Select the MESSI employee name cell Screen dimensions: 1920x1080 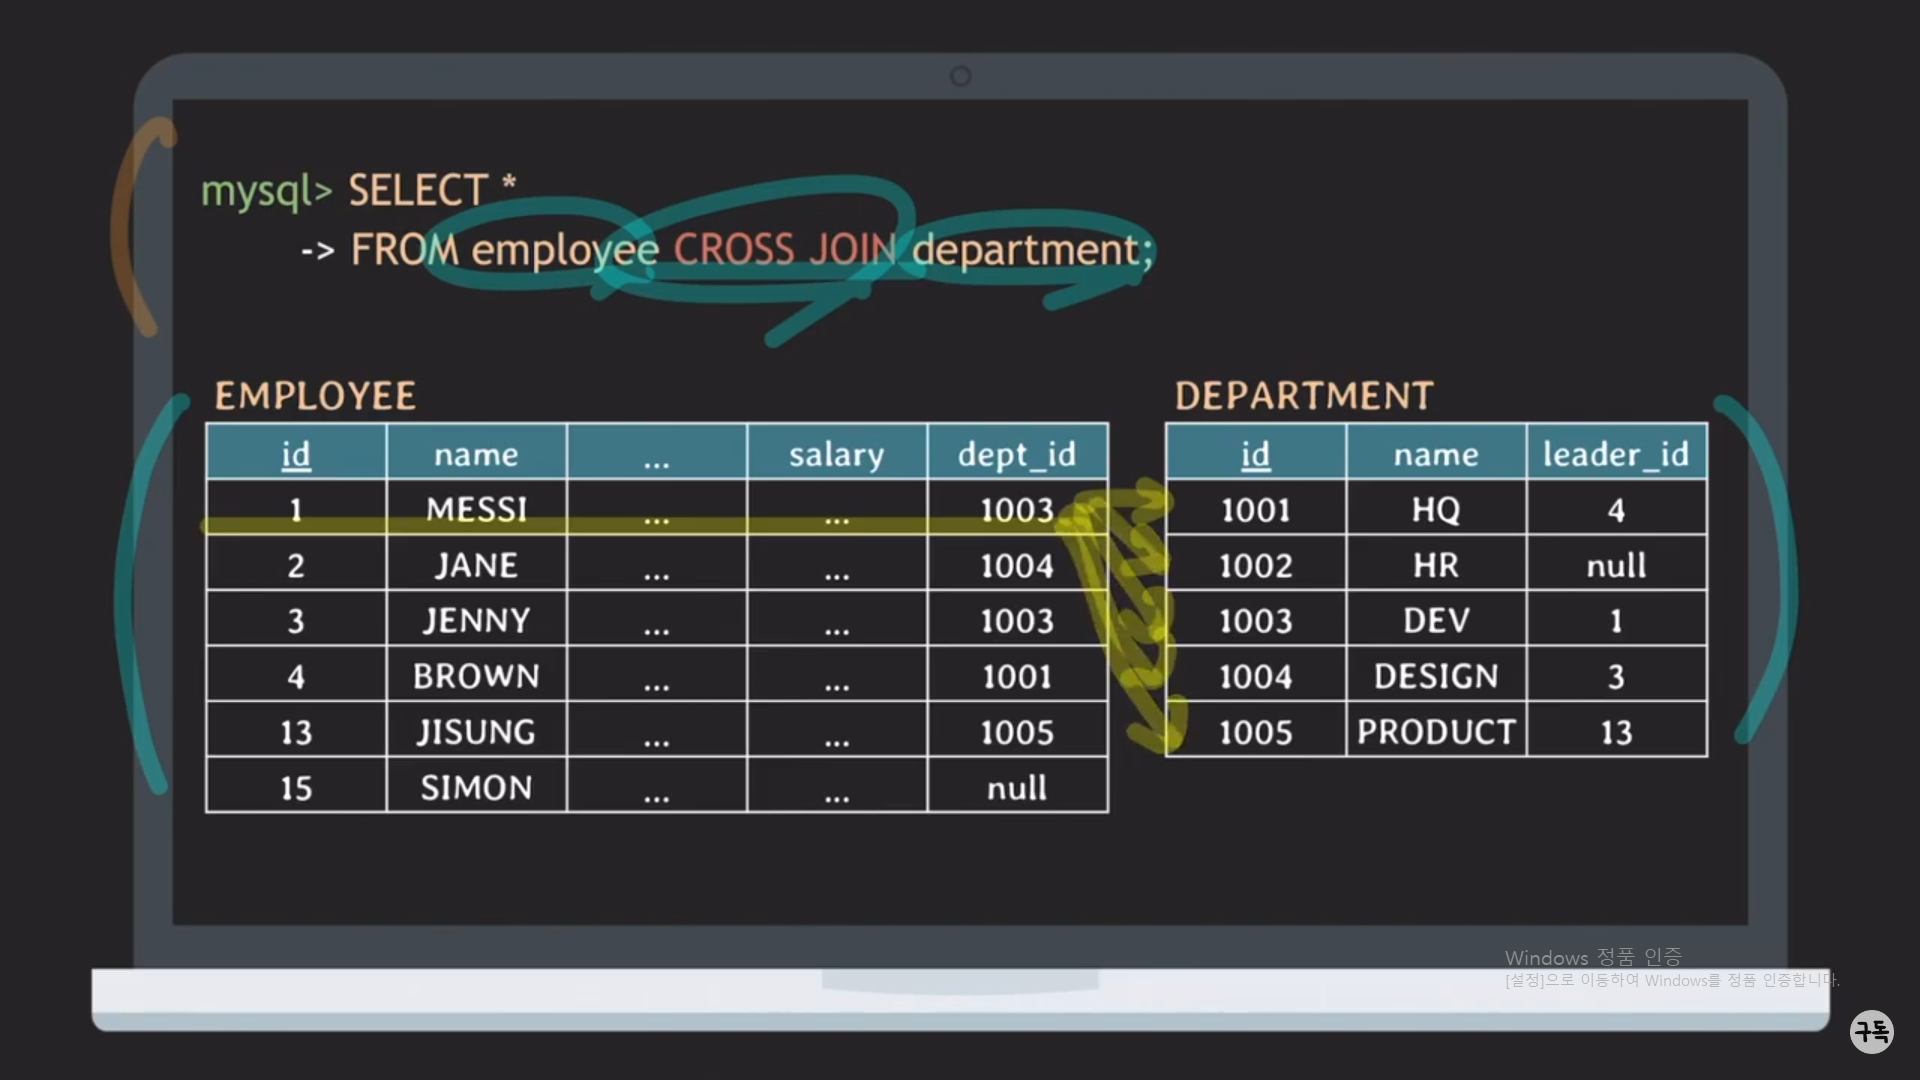point(476,509)
